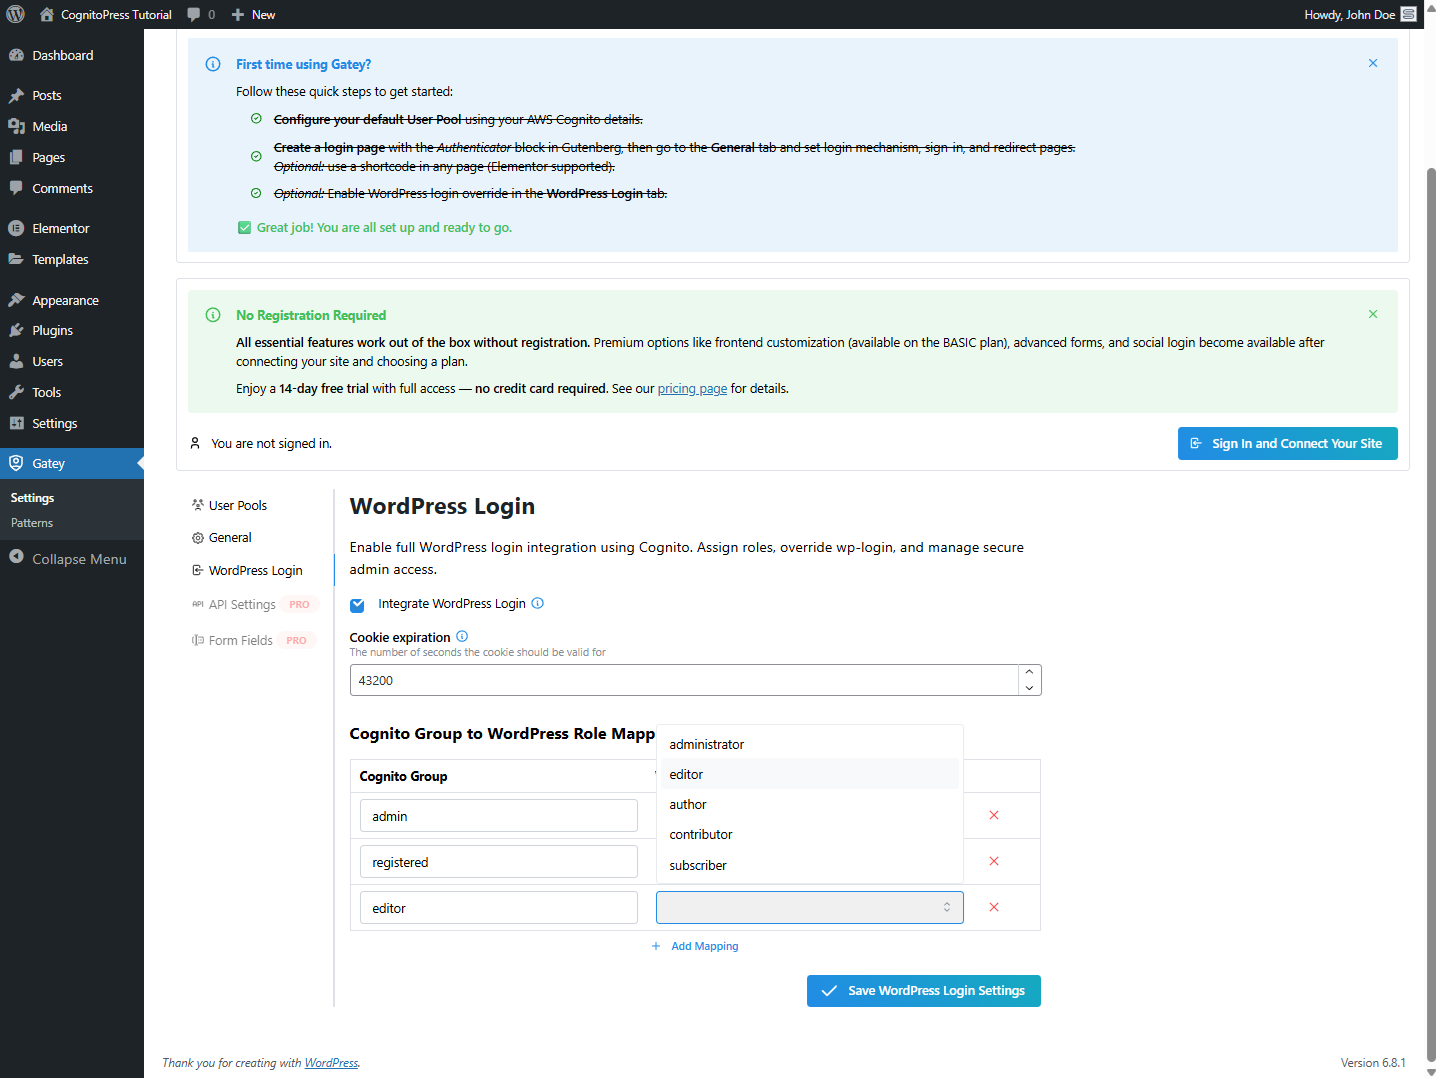Go to Dashboard in sidebar

point(72,55)
